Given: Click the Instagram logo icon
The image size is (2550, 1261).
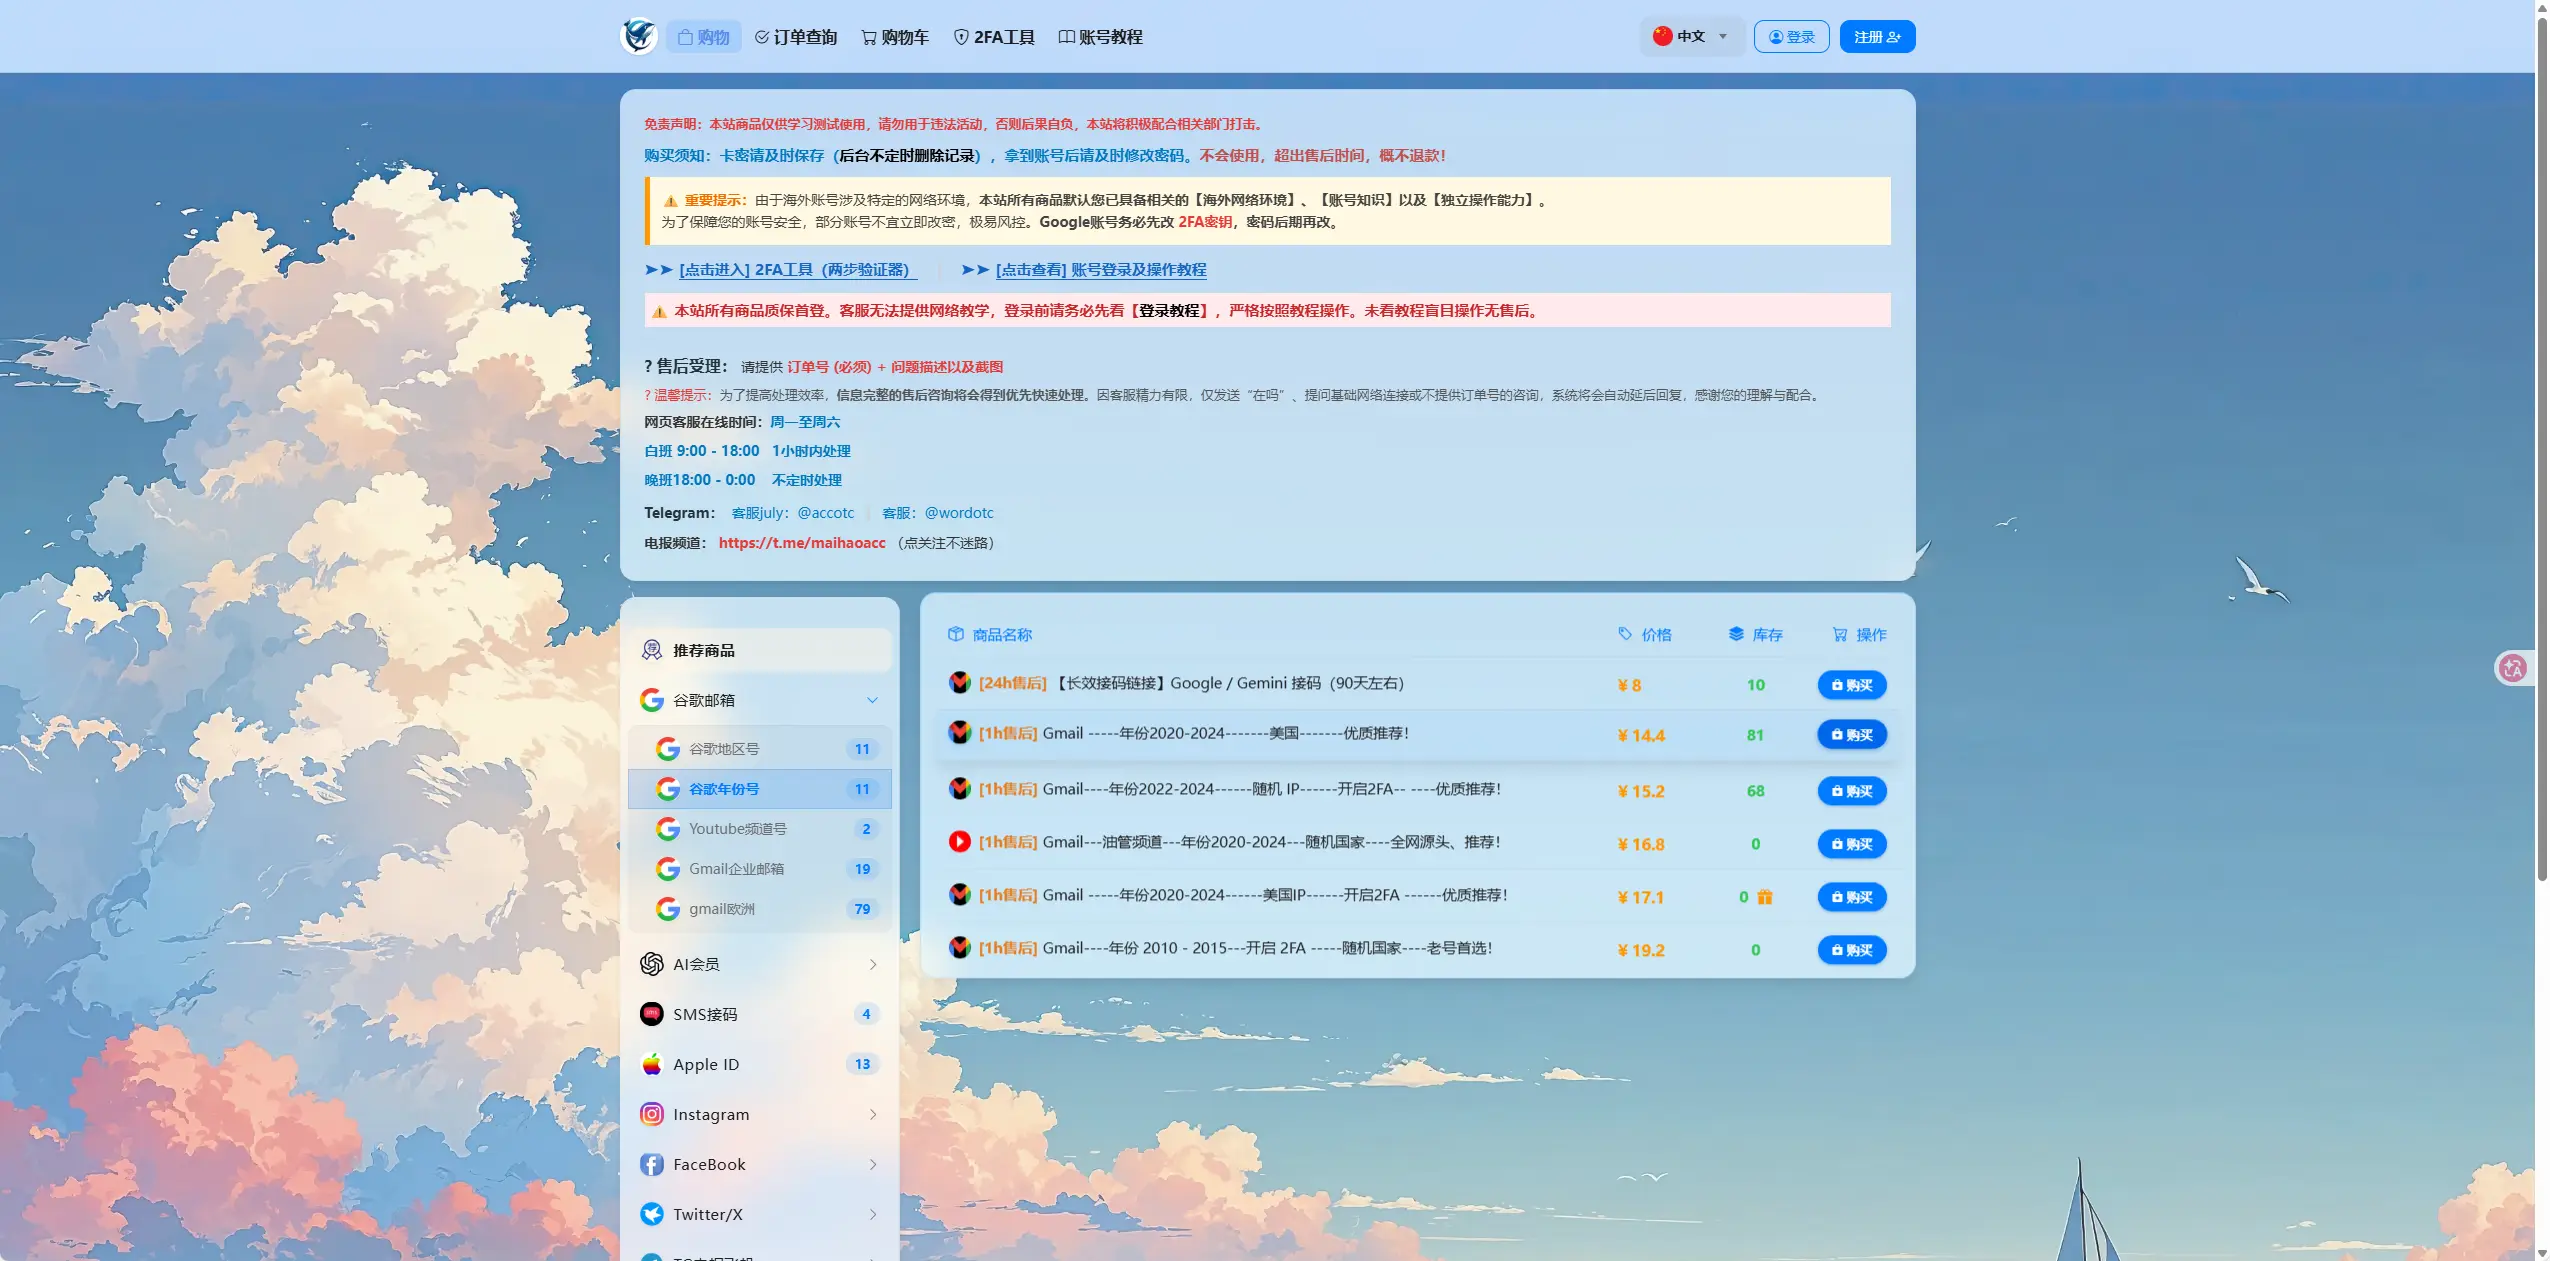Looking at the screenshot, I should 652,1114.
